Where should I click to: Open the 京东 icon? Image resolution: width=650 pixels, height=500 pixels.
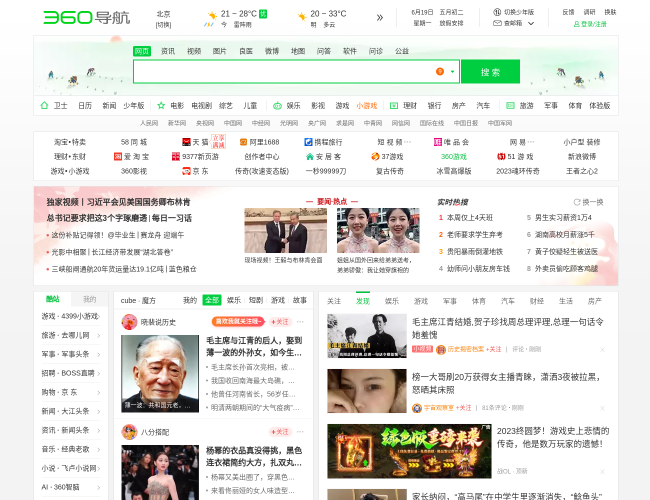tap(186, 171)
